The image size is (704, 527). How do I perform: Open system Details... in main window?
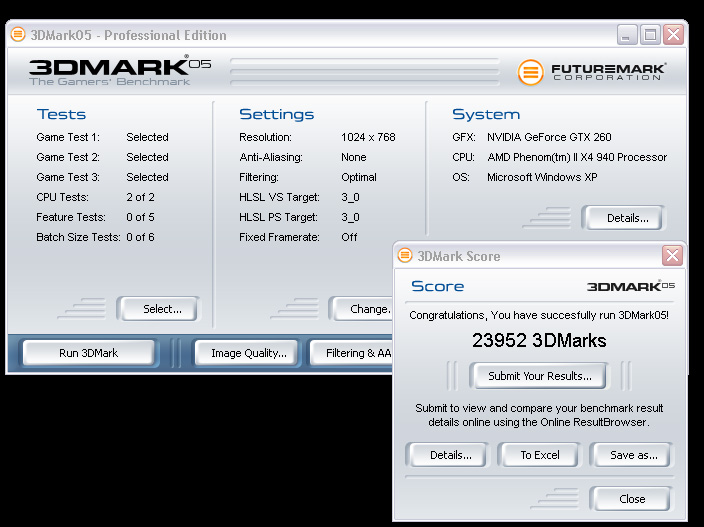point(624,218)
